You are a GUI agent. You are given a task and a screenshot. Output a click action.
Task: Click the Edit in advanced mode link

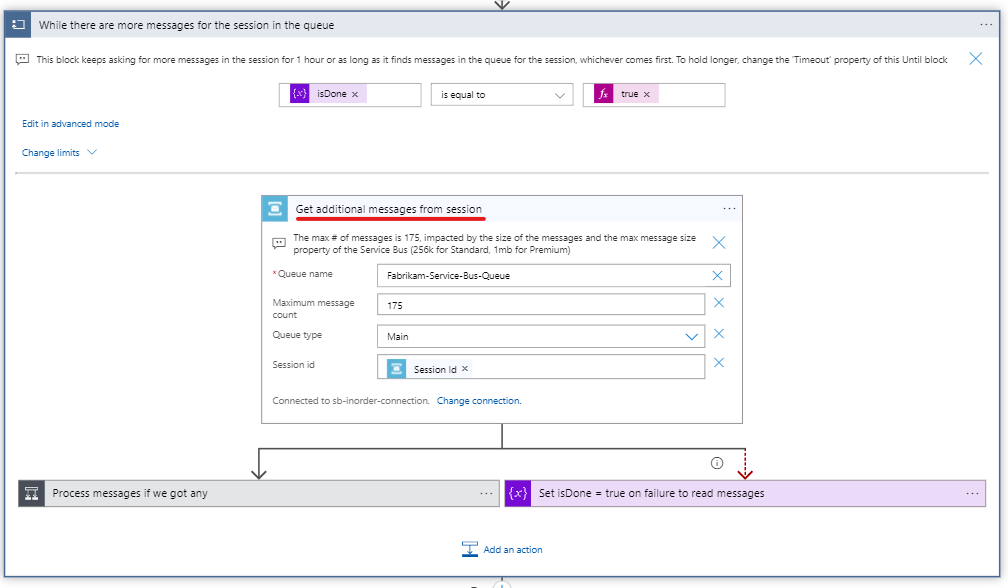(x=70, y=123)
